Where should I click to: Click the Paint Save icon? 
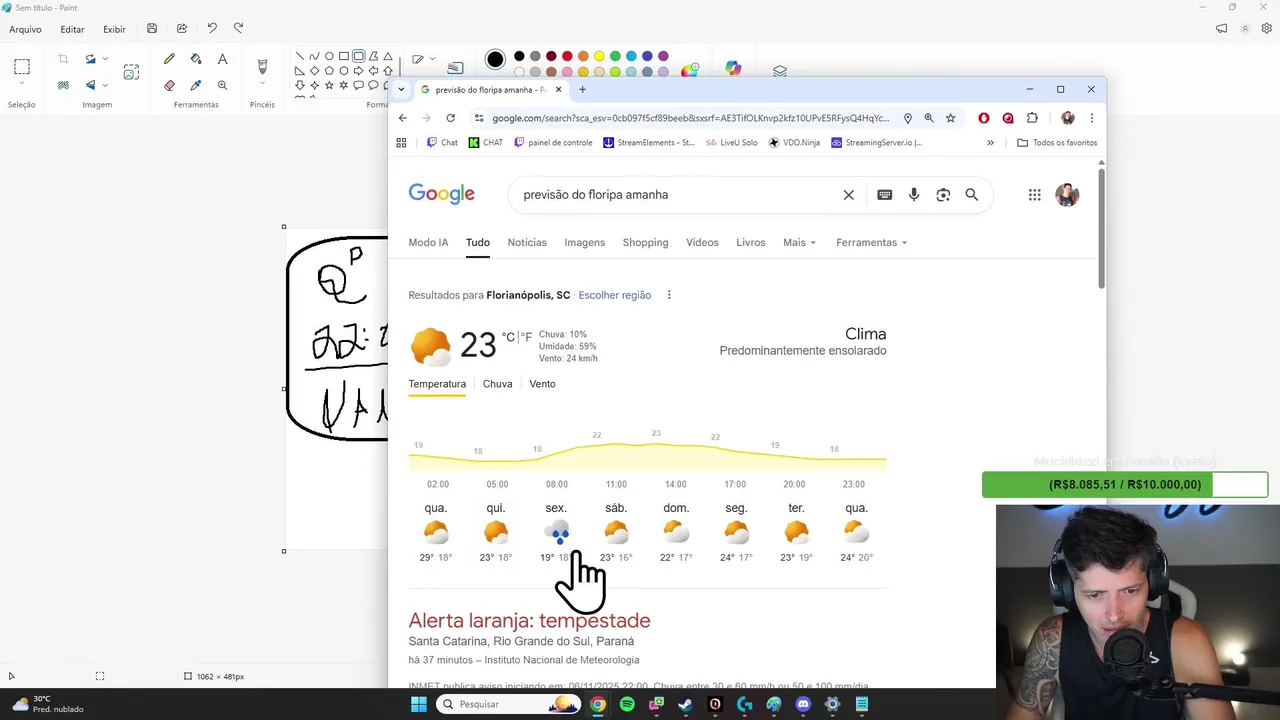click(x=152, y=28)
